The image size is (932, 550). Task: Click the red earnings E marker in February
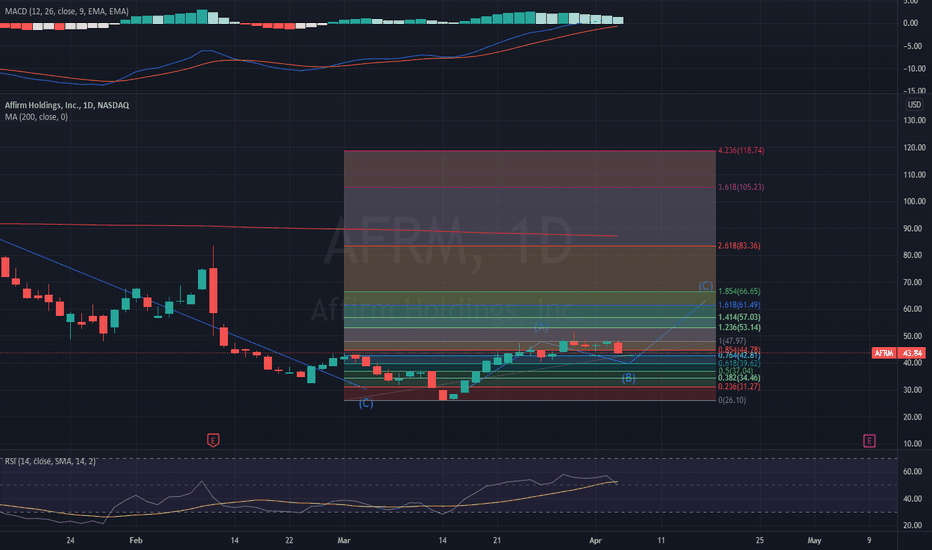click(213, 441)
